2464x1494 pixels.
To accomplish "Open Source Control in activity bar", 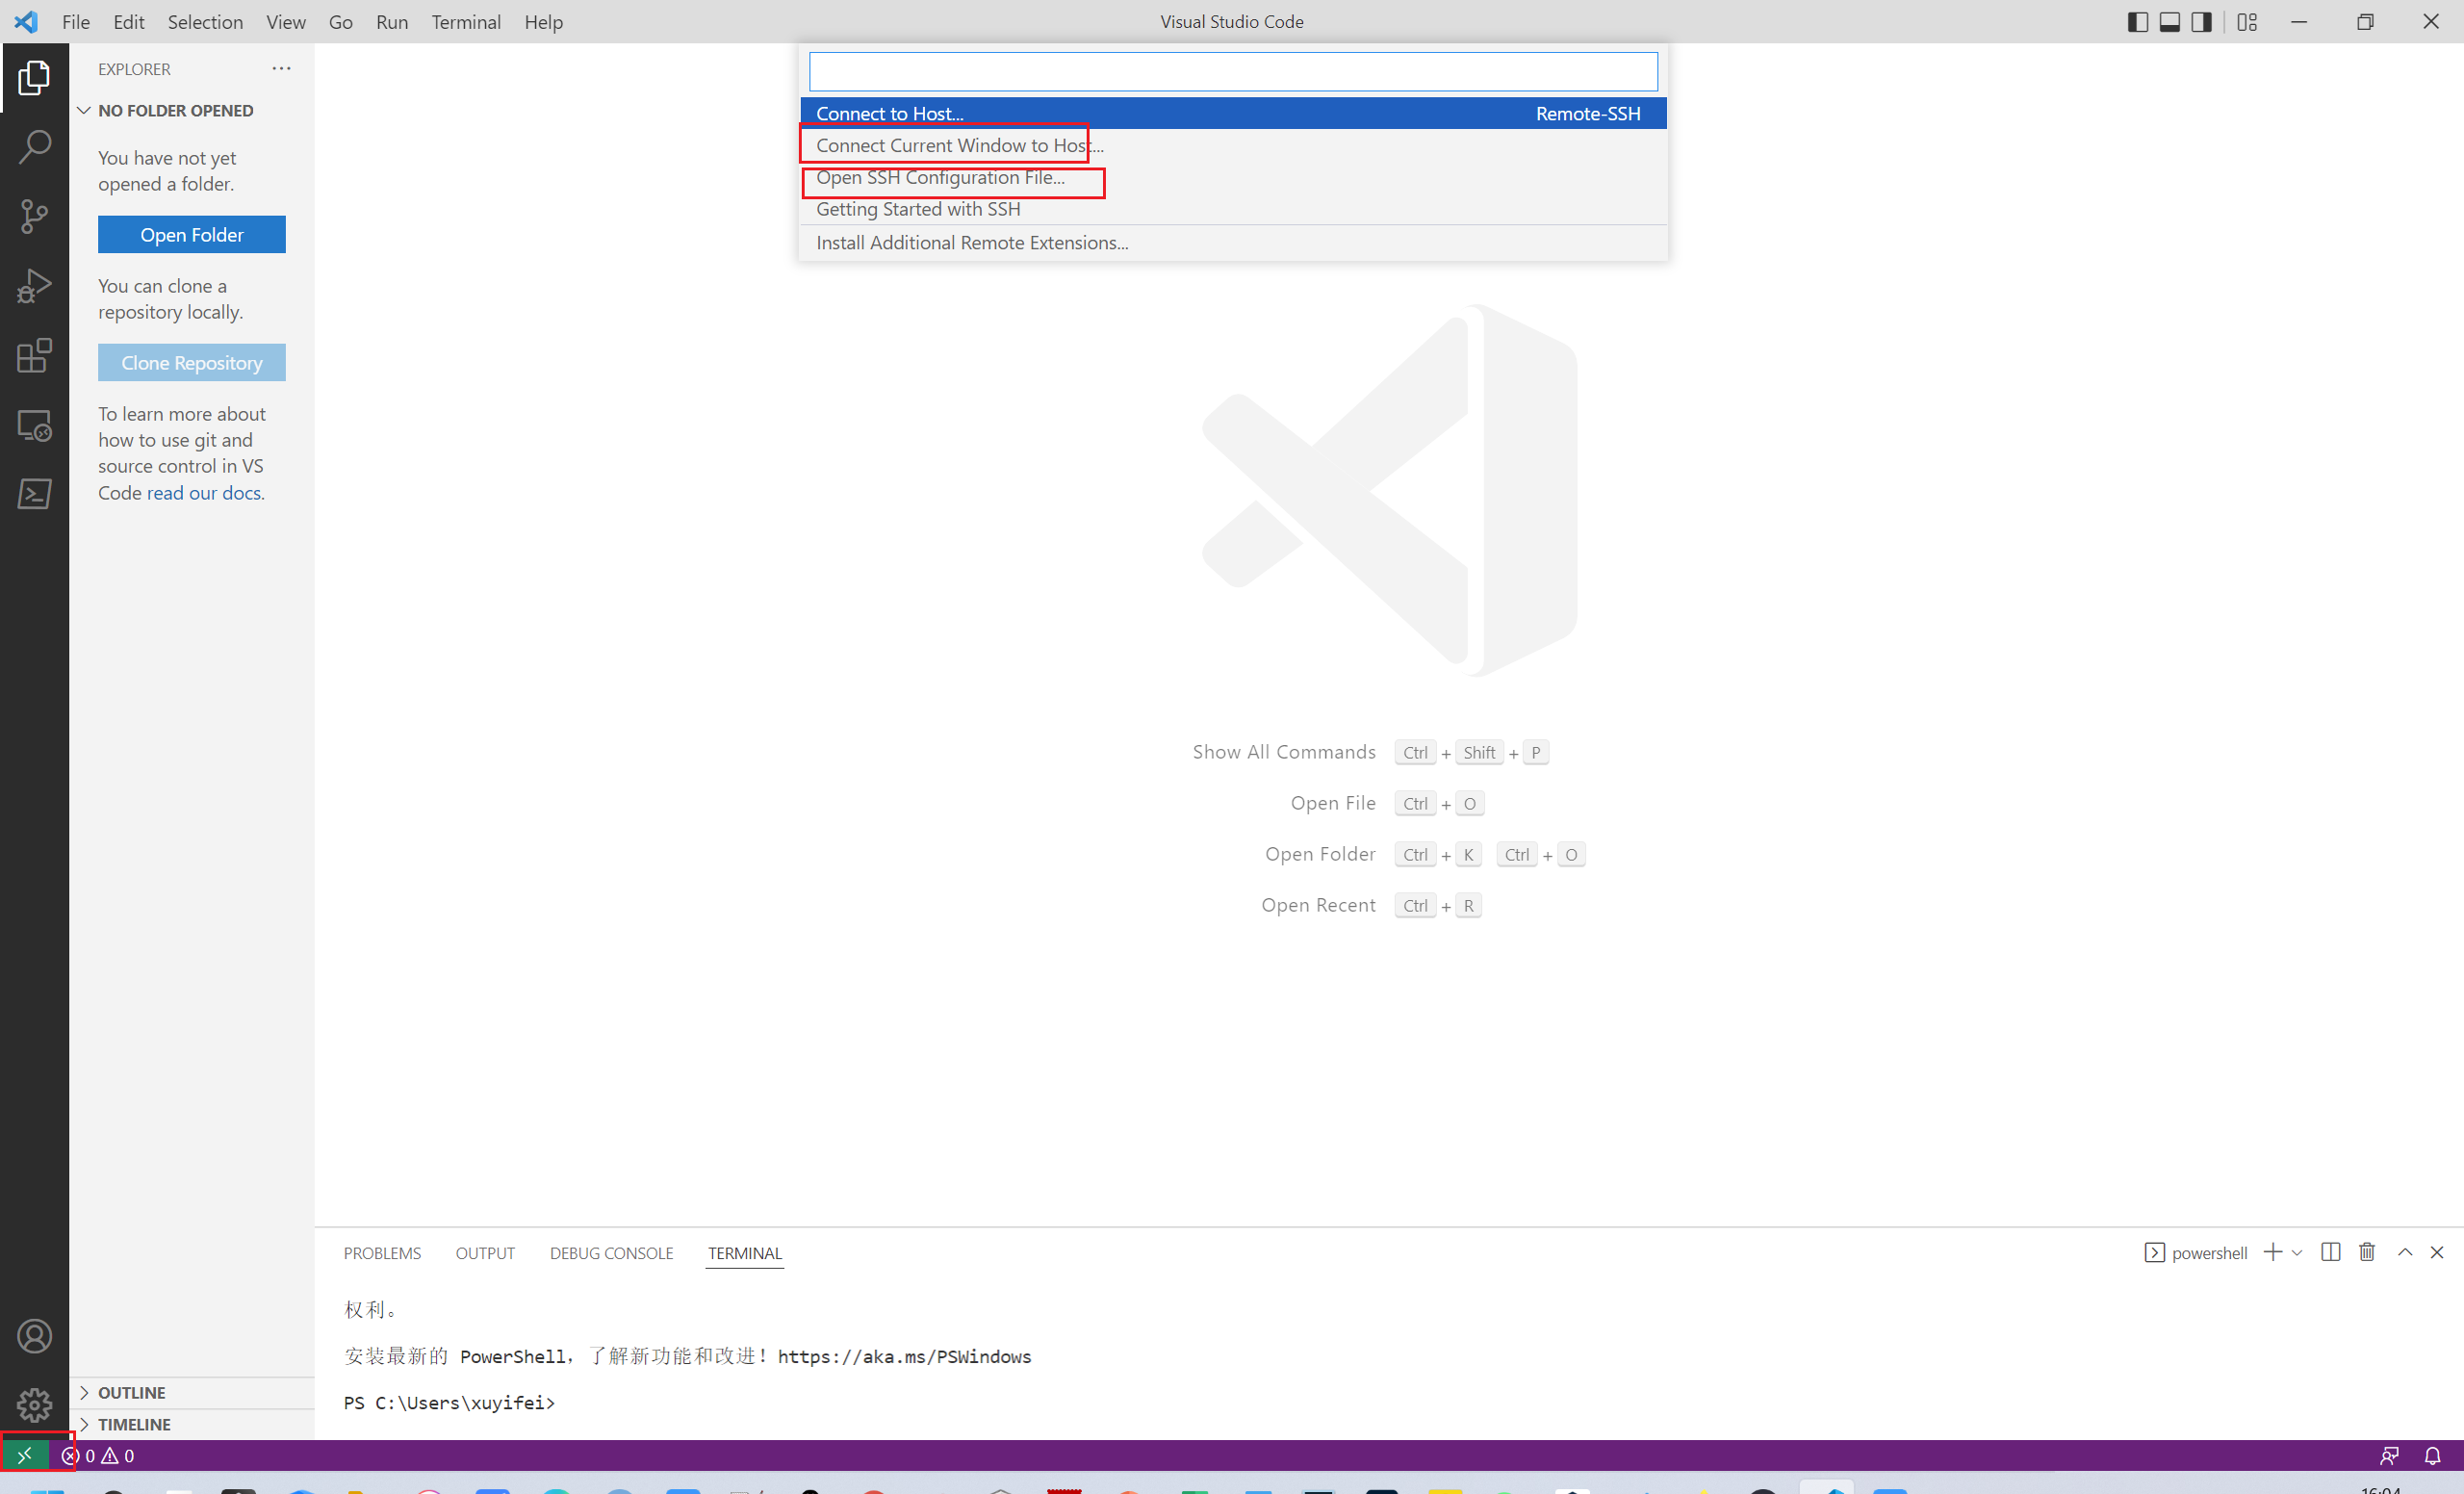I will coord(34,216).
